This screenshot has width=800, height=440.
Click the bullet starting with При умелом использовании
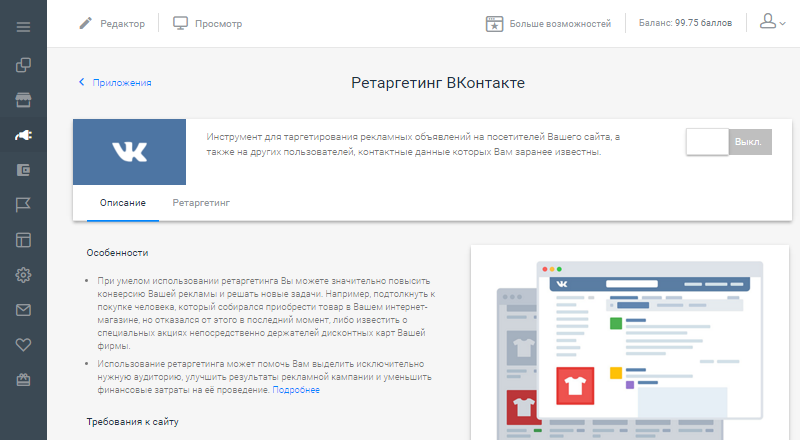pos(266,313)
